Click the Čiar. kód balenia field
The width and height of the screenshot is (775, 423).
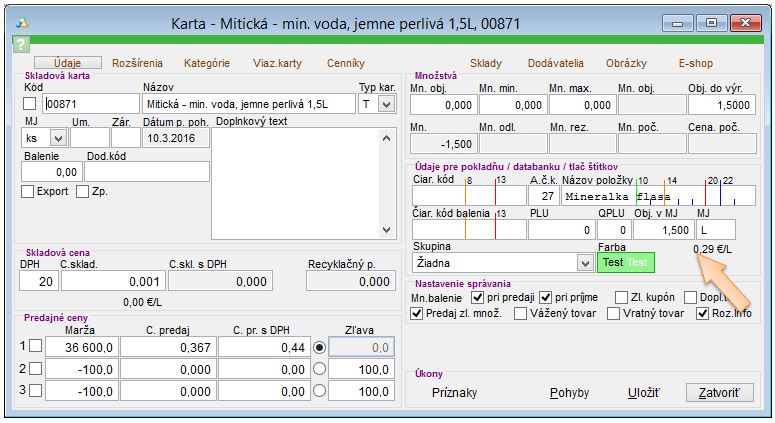pos(469,230)
